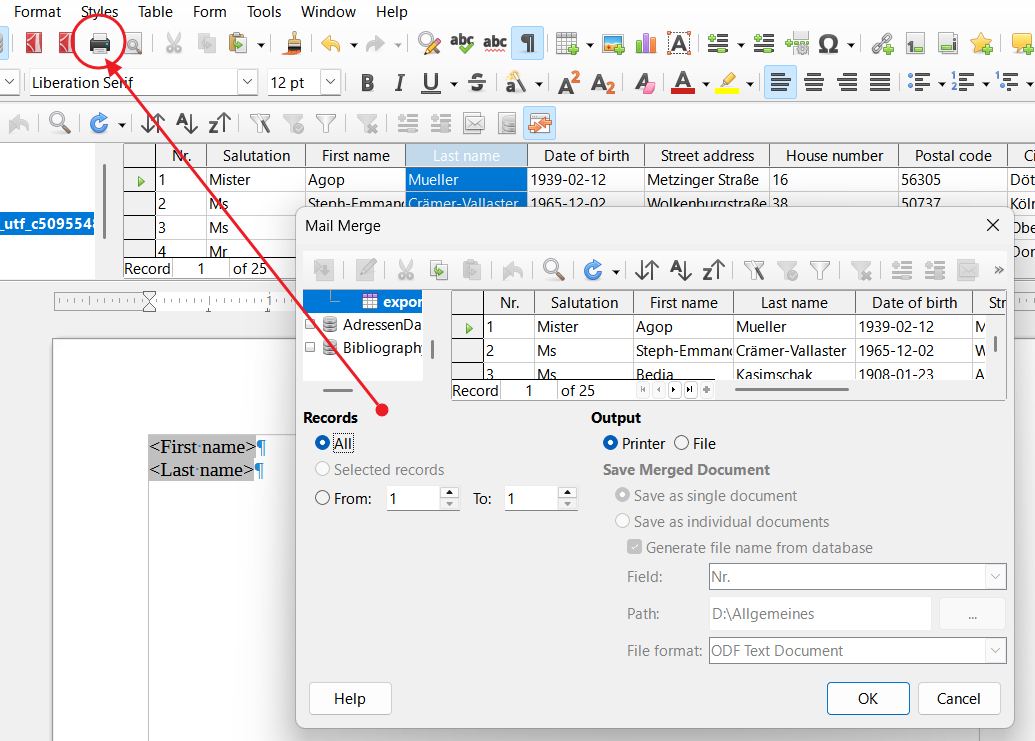Close the Mail Merge dialog
This screenshot has height=741, width=1035.
(993, 226)
